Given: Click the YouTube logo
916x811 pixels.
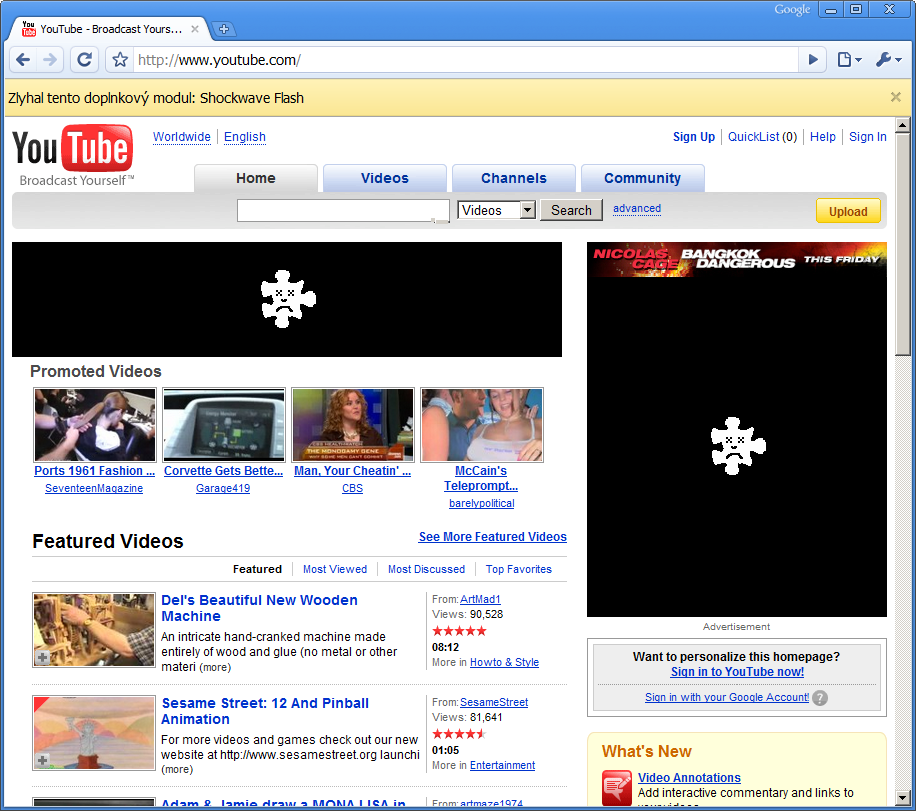Looking at the screenshot, I should (73, 155).
